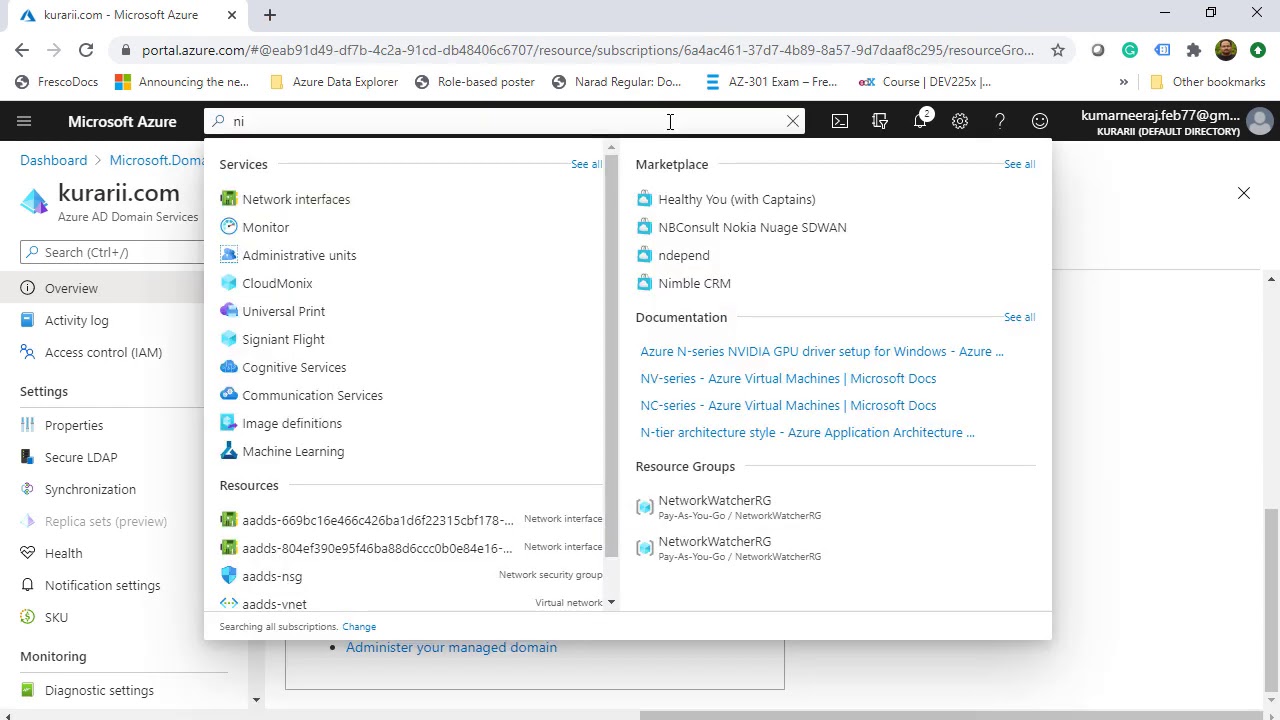Click the Administrative units icon

(x=229, y=255)
